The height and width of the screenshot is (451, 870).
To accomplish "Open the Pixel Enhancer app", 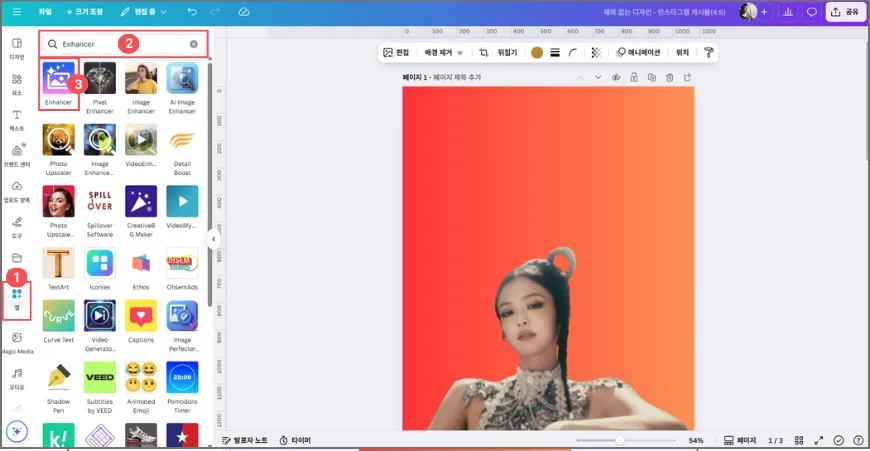I will (100, 88).
